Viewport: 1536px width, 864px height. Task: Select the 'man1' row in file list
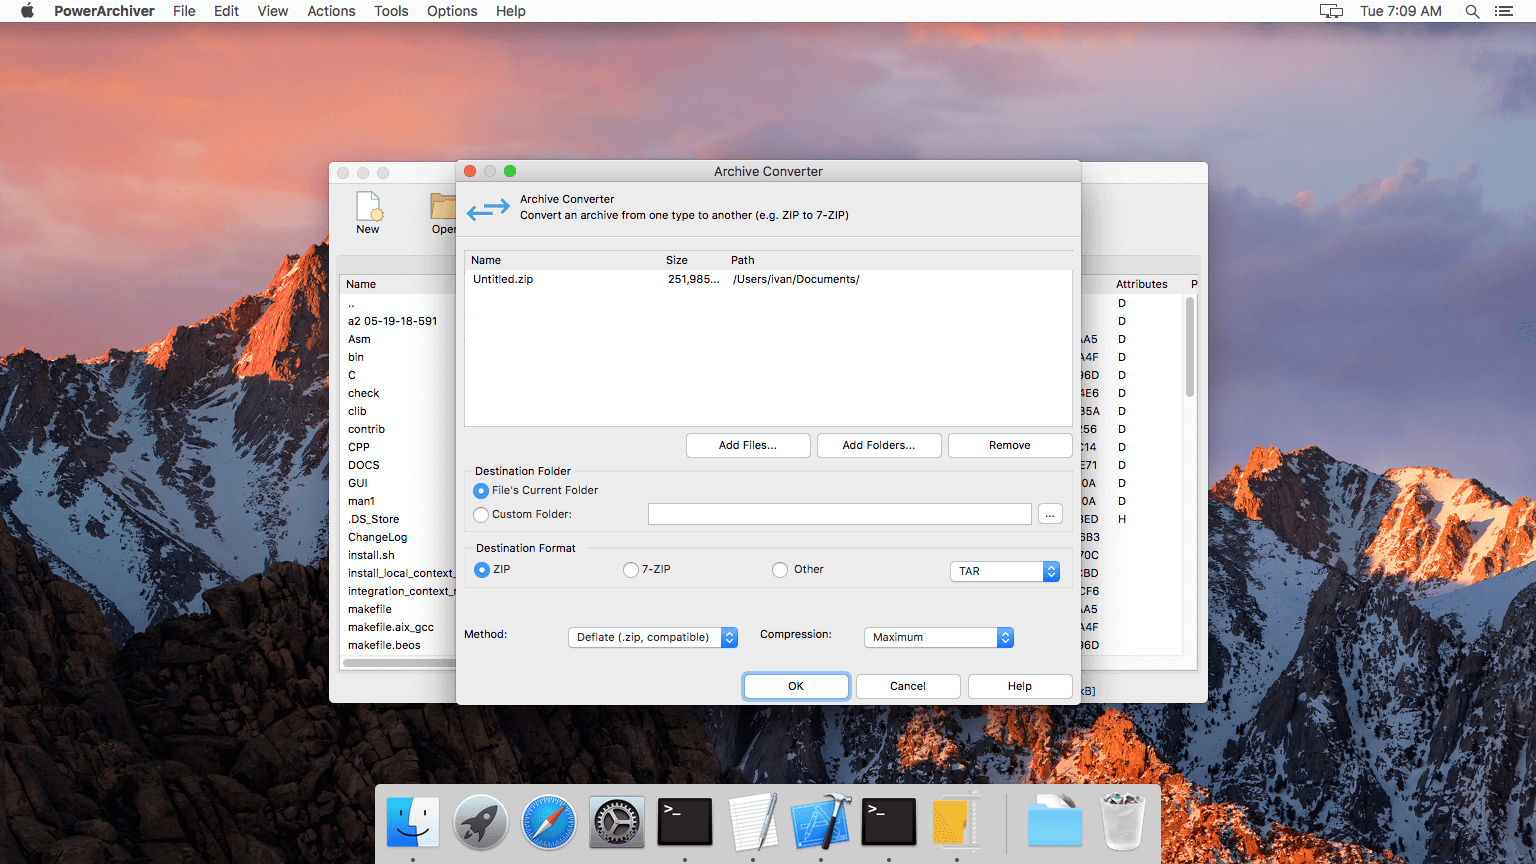(x=362, y=502)
